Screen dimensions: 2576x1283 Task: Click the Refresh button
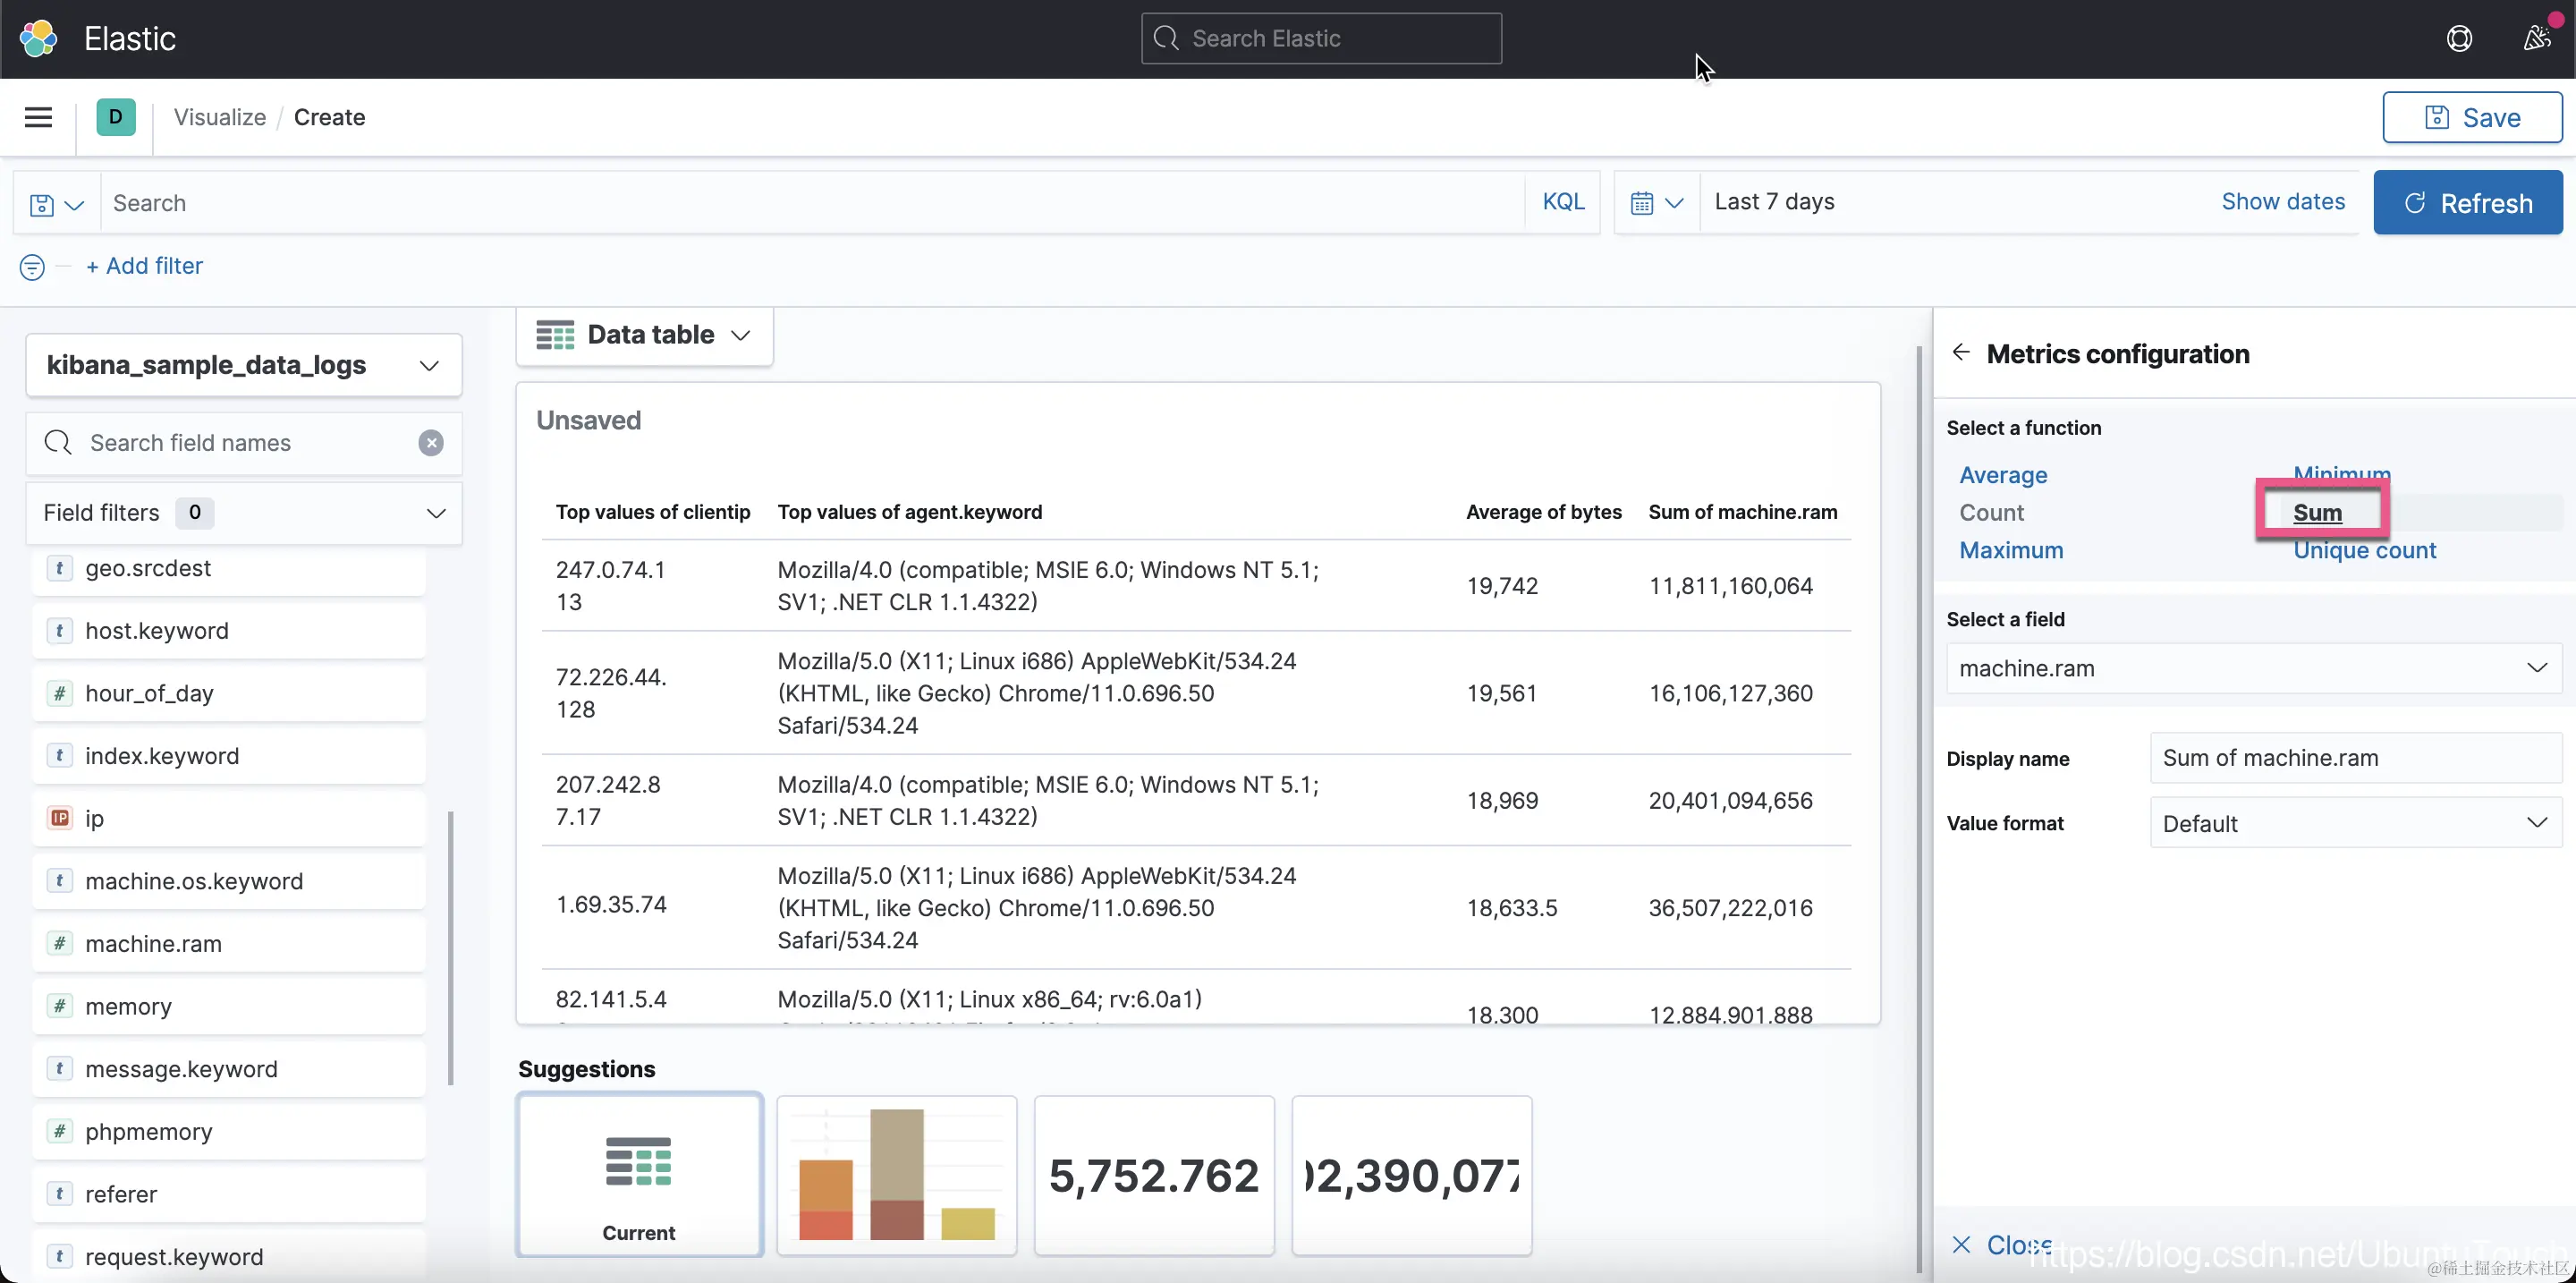[x=2467, y=203]
